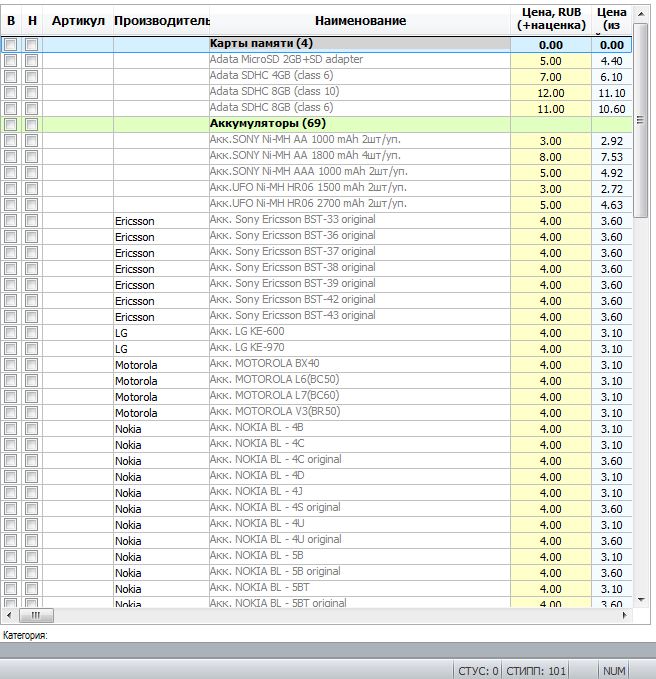Select Акк.UFO Ni-MH HR06 1500 mAh 2шт/уп.
This screenshot has height=679, width=656.
pyautogui.click(x=316, y=189)
